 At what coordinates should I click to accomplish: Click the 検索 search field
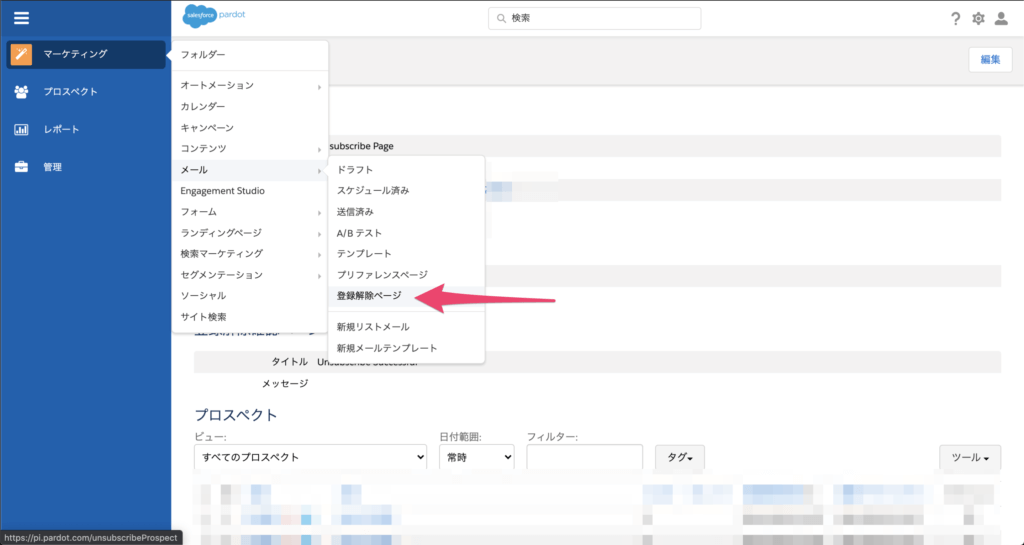click(594, 19)
